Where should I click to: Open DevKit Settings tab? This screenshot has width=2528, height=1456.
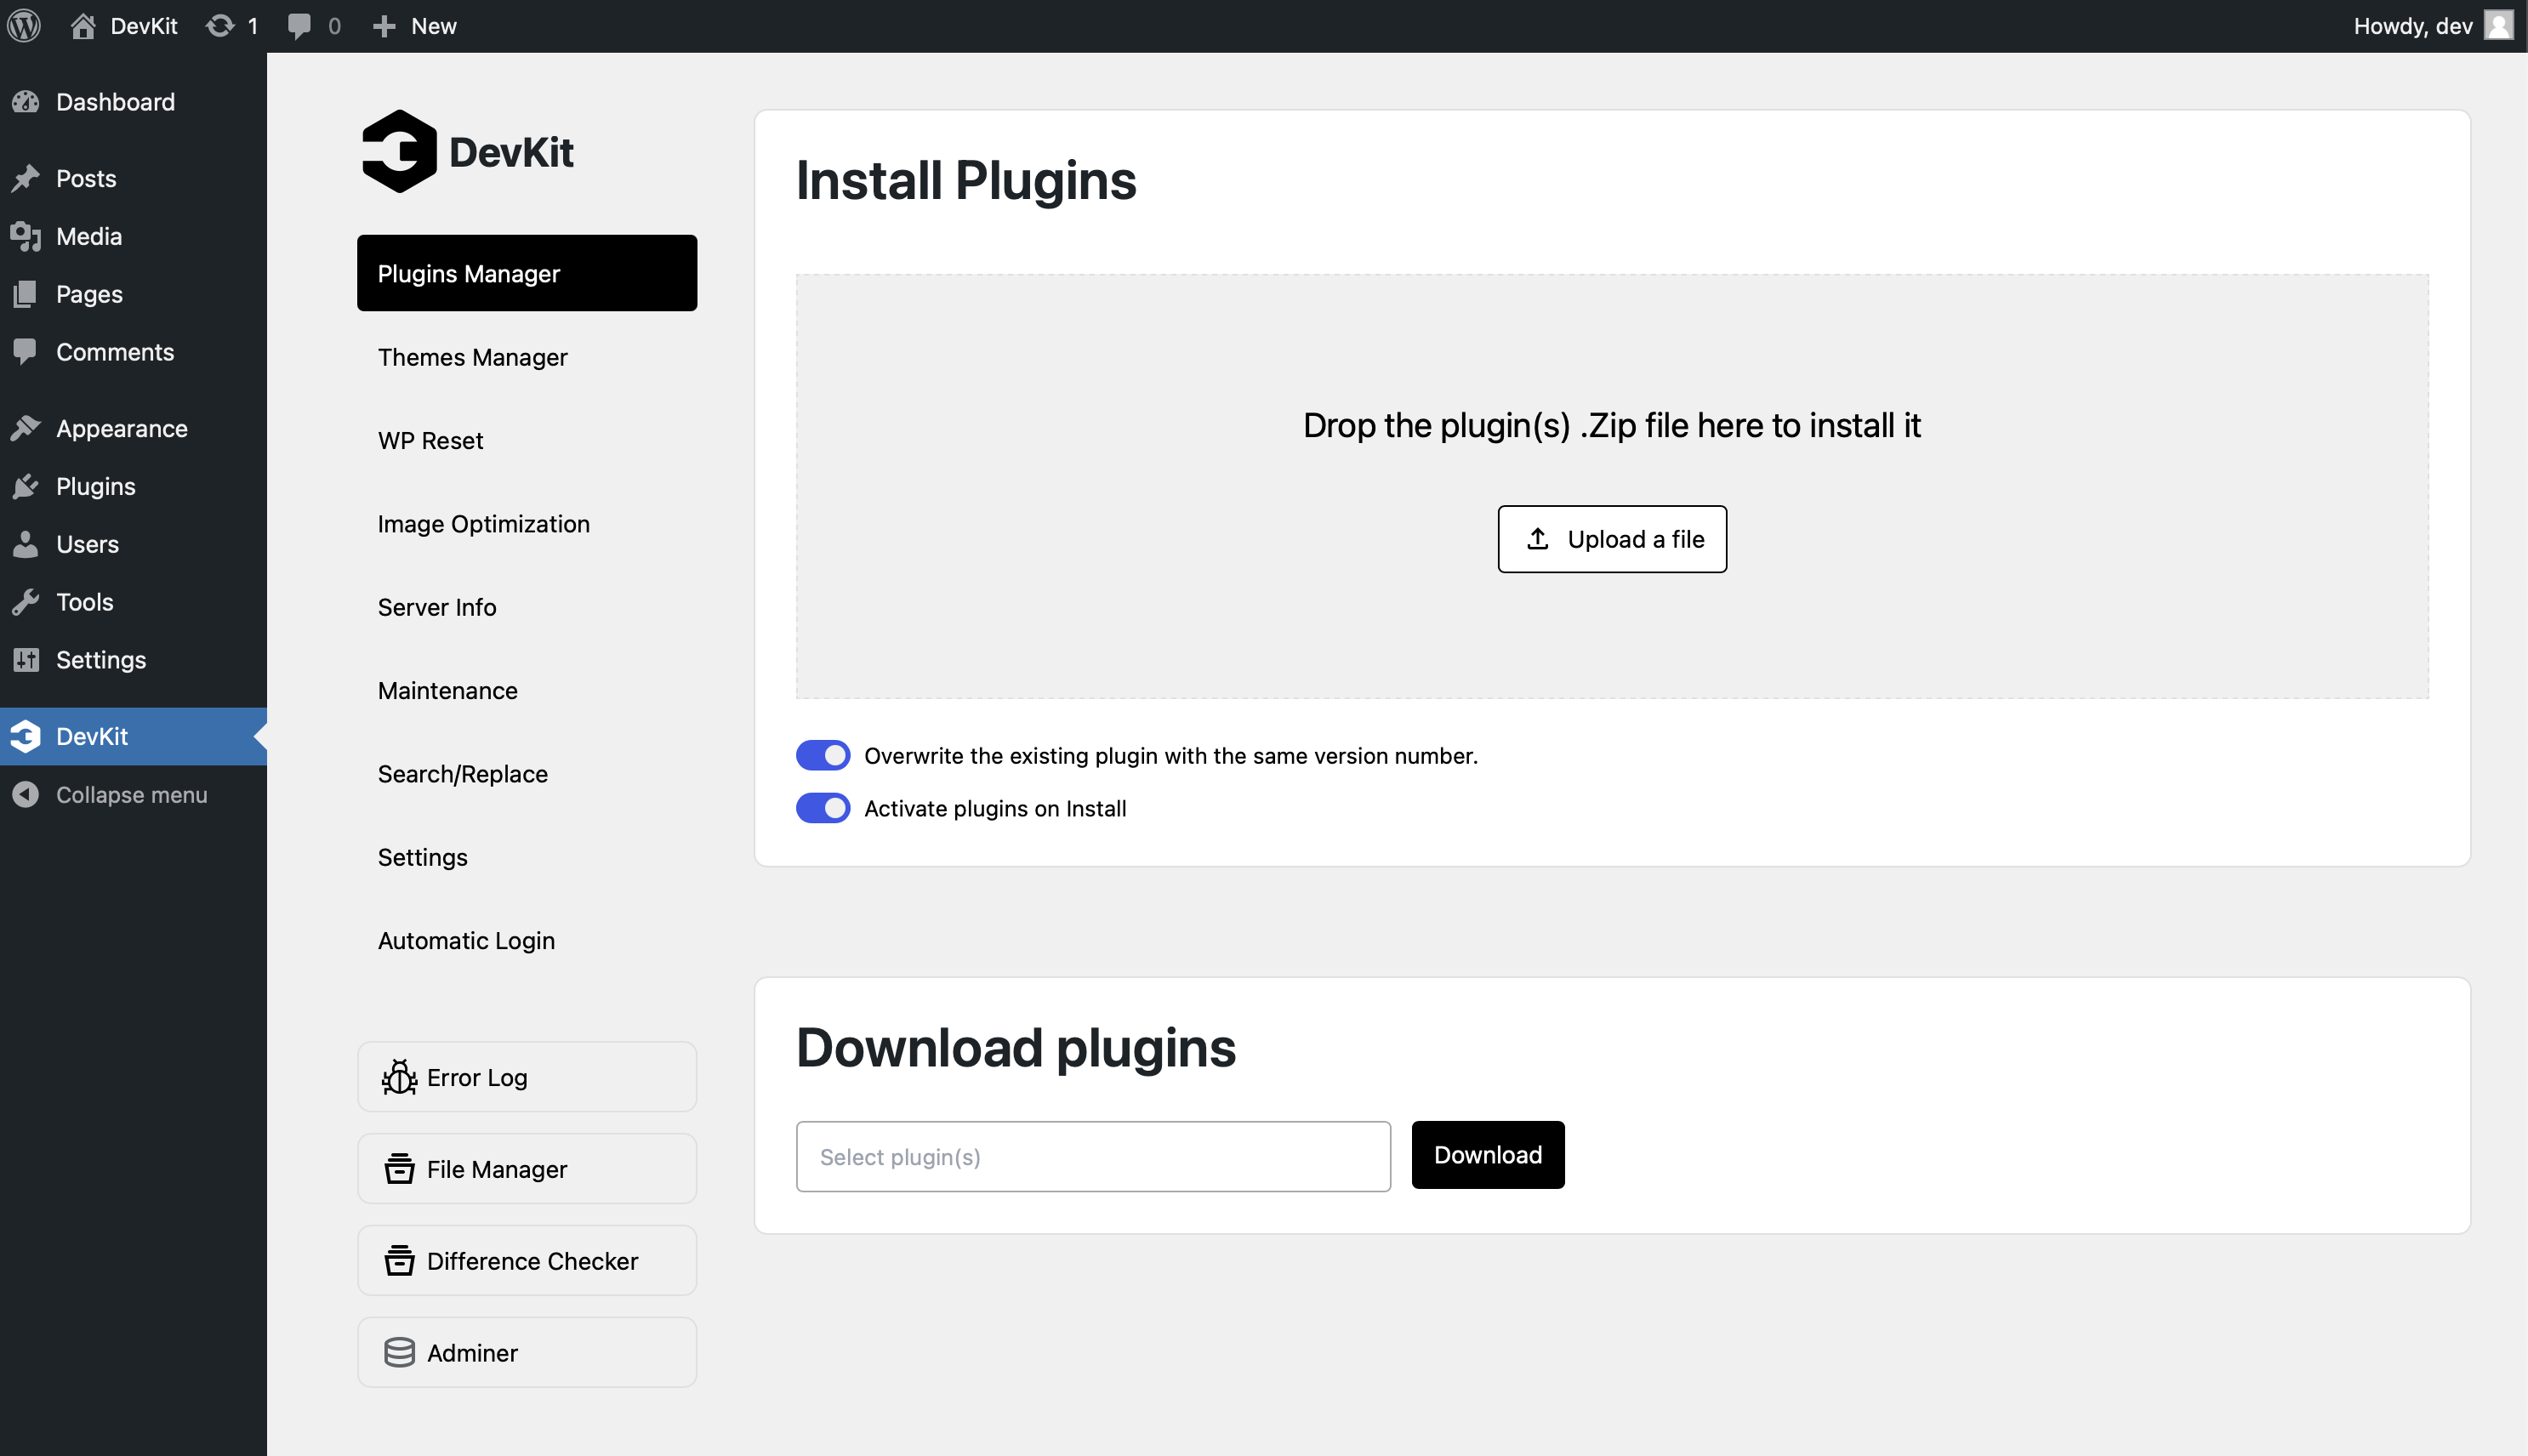527,857
